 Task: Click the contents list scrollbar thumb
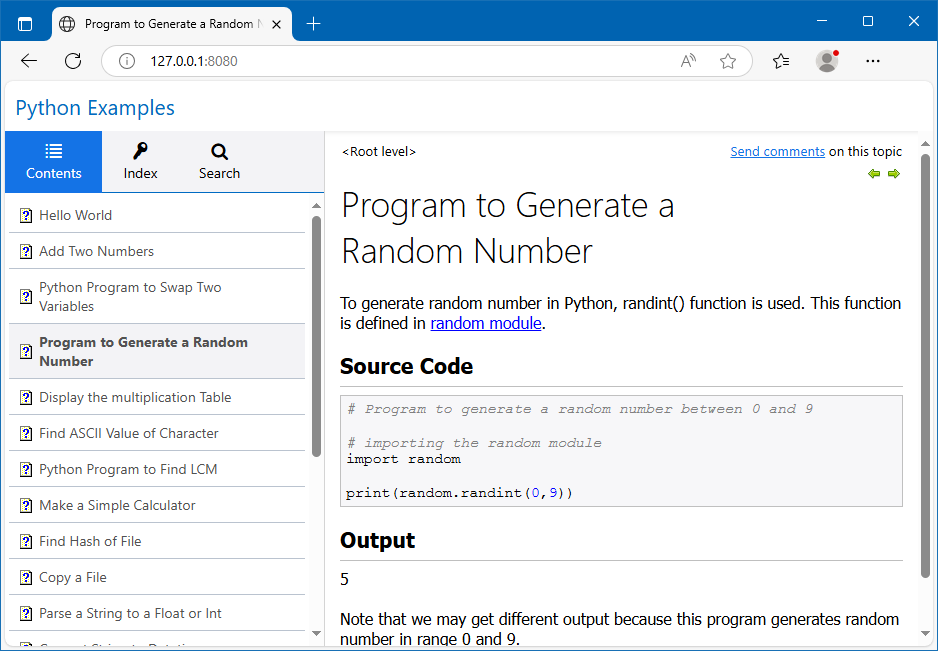pos(316,336)
